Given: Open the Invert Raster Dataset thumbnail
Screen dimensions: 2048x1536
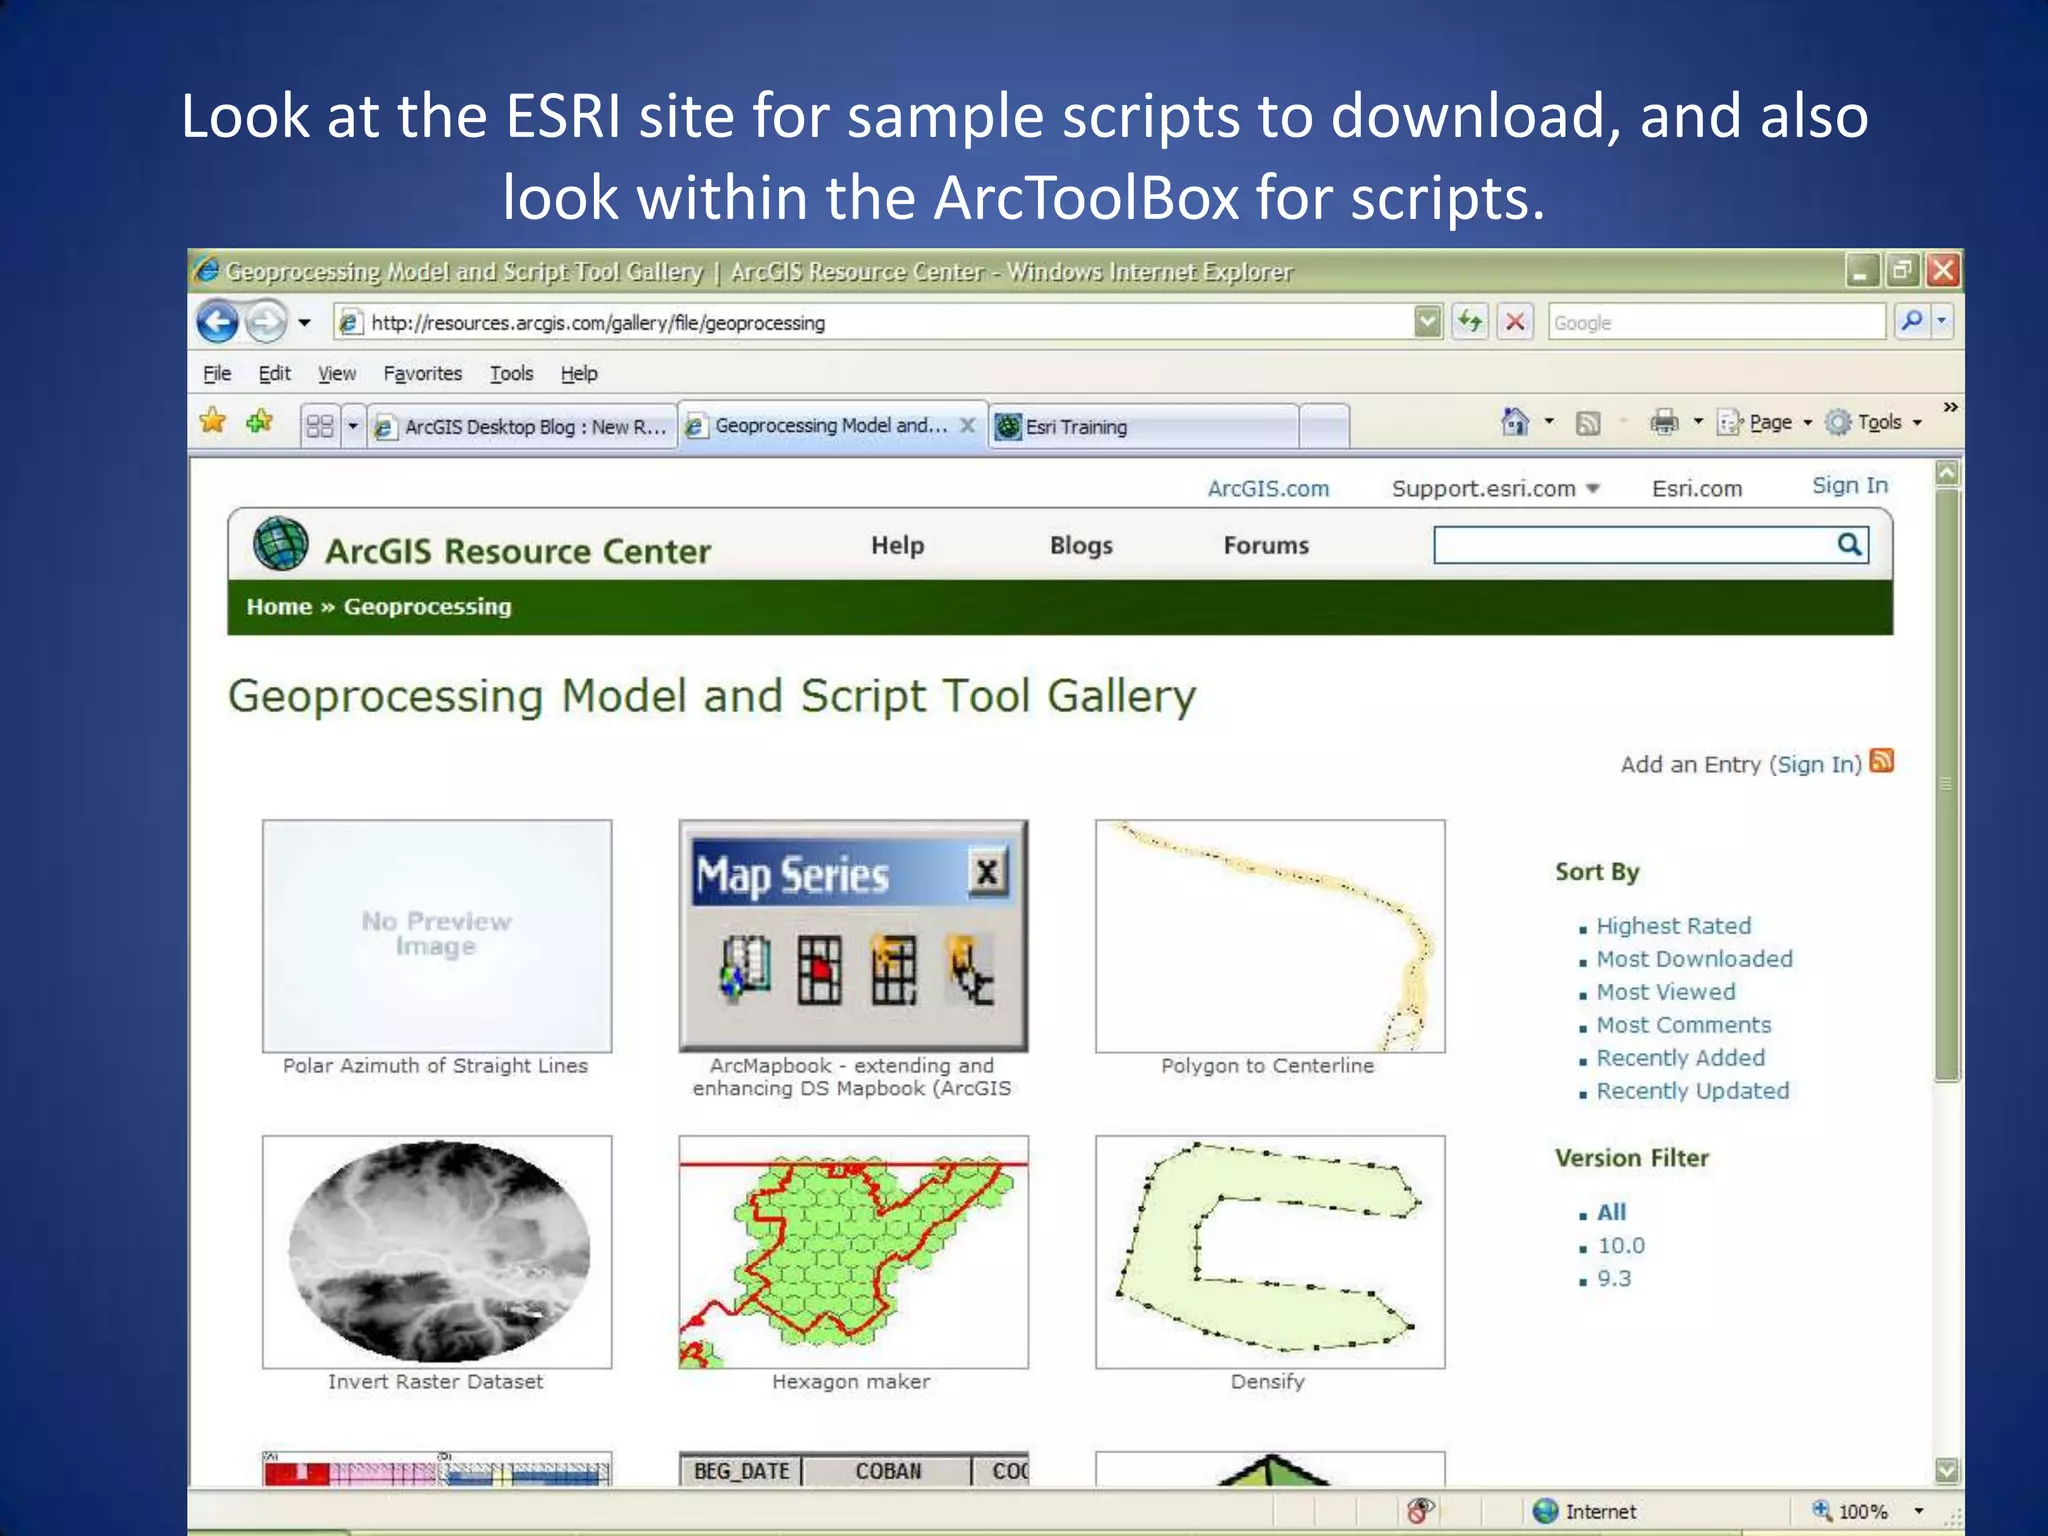Looking at the screenshot, I should coord(437,1252).
